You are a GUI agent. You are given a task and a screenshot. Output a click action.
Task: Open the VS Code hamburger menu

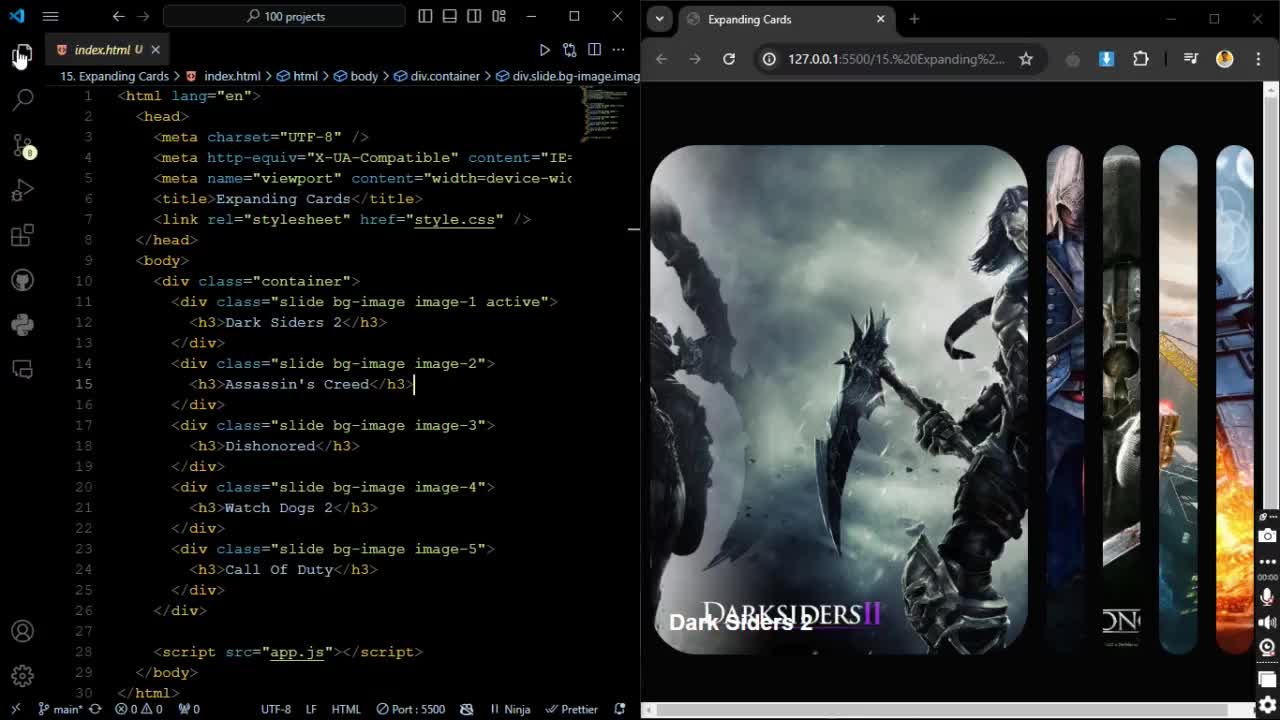pyautogui.click(x=50, y=16)
